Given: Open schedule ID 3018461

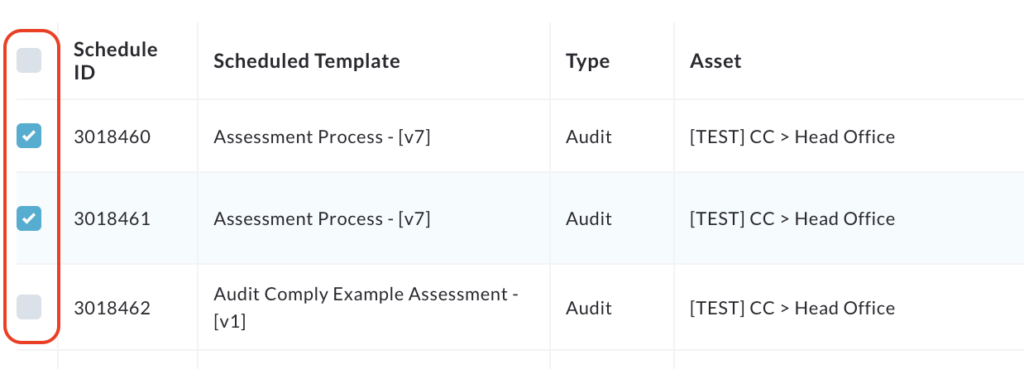Looking at the screenshot, I should pos(112,219).
